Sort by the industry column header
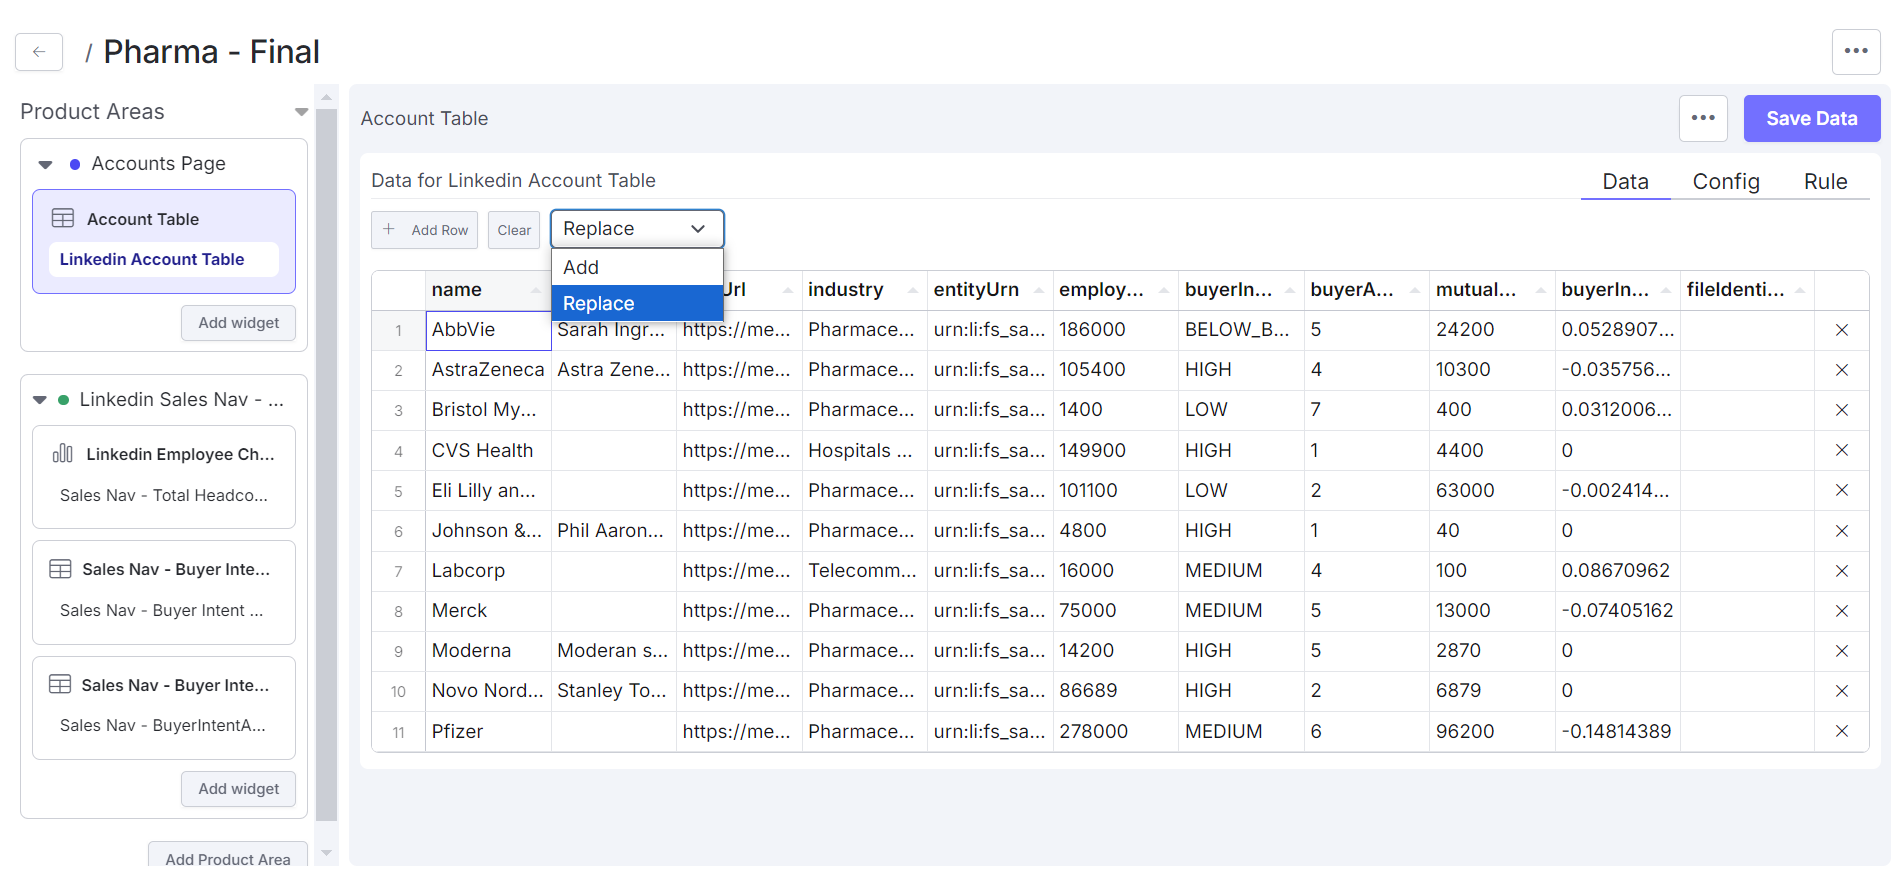The height and width of the screenshot is (883, 1903). click(x=845, y=290)
